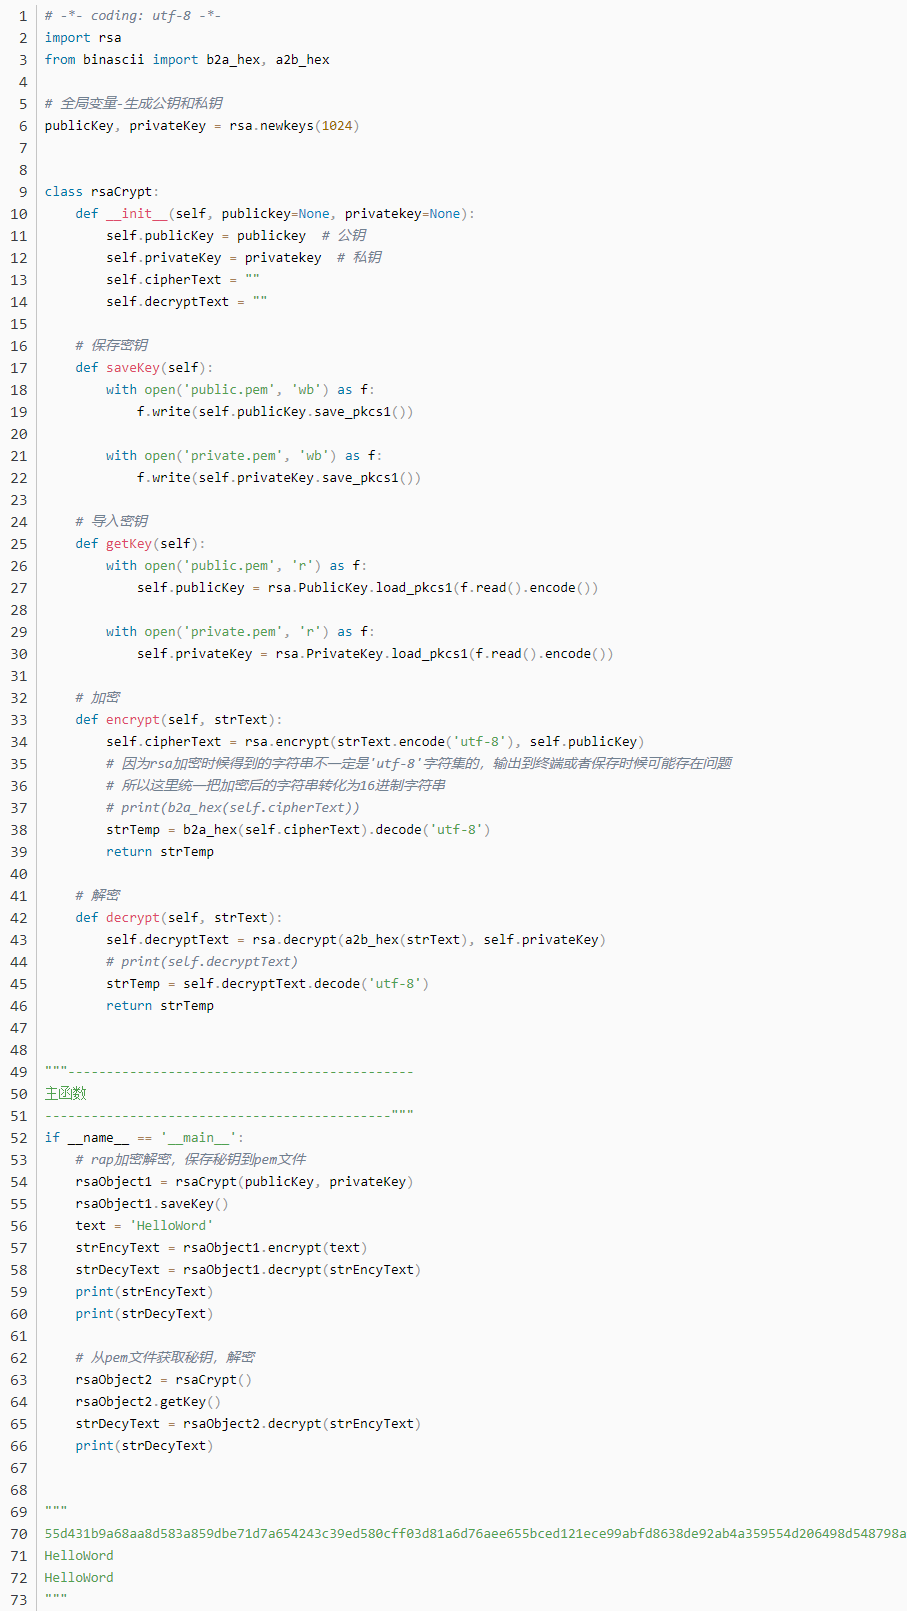Click the '# 全局变量-生成公钥和私钥' comment

(133, 104)
